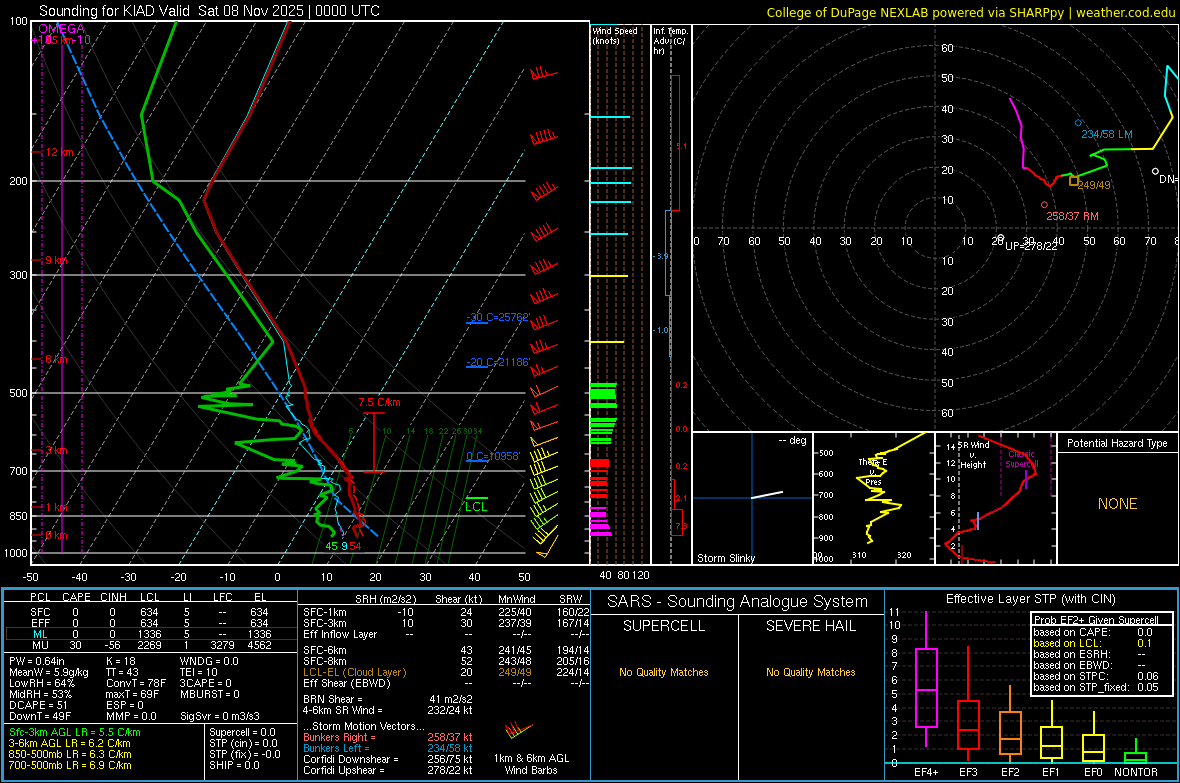This screenshot has height=783, width=1180.
Task: Select the 'ML' parcel row label
Action: coord(40,634)
